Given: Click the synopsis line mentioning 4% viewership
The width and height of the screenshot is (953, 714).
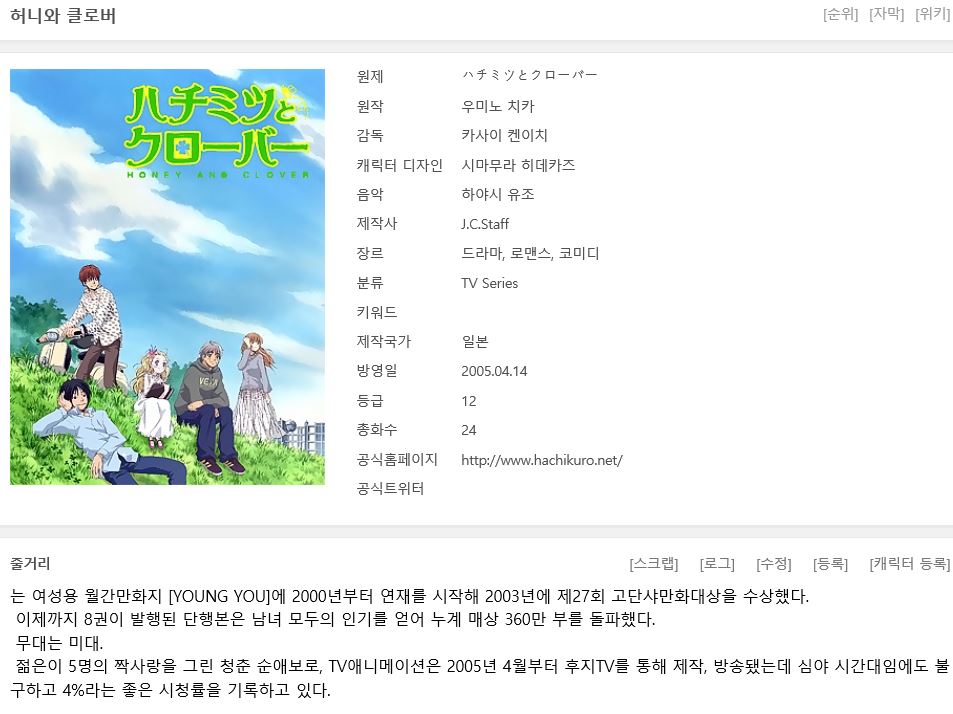Looking at the screenshot, I should coord(170,690).
